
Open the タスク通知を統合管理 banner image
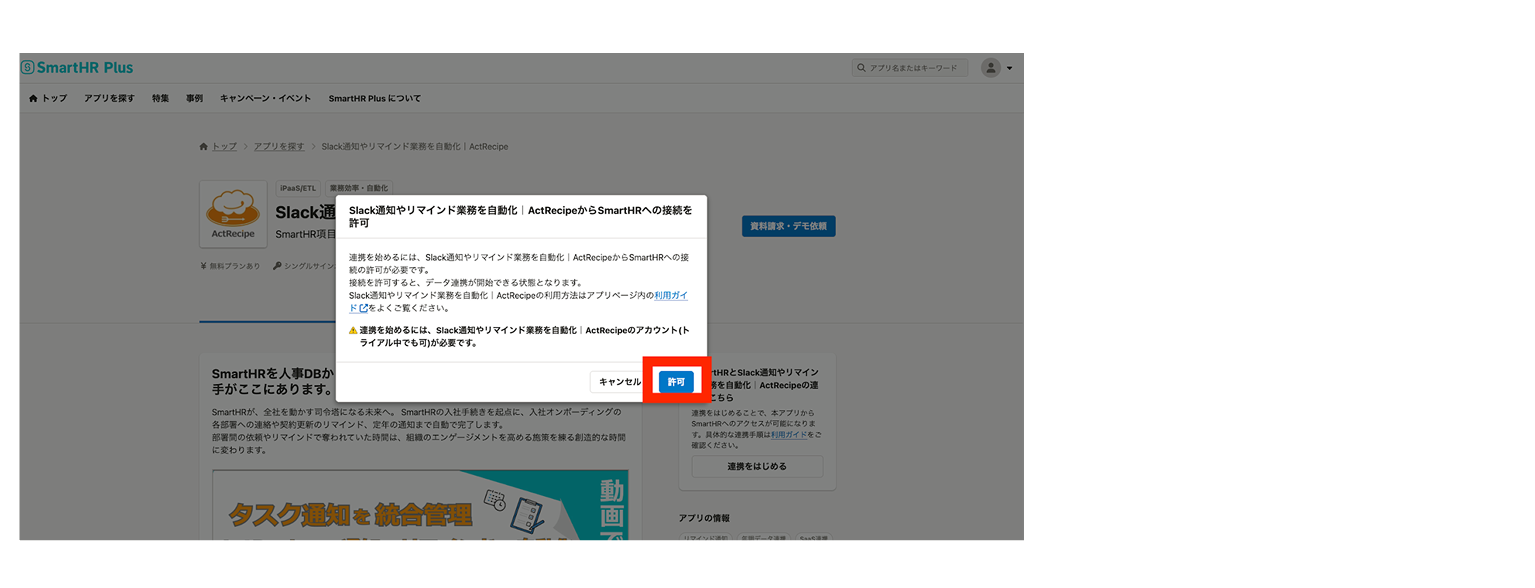420,507
